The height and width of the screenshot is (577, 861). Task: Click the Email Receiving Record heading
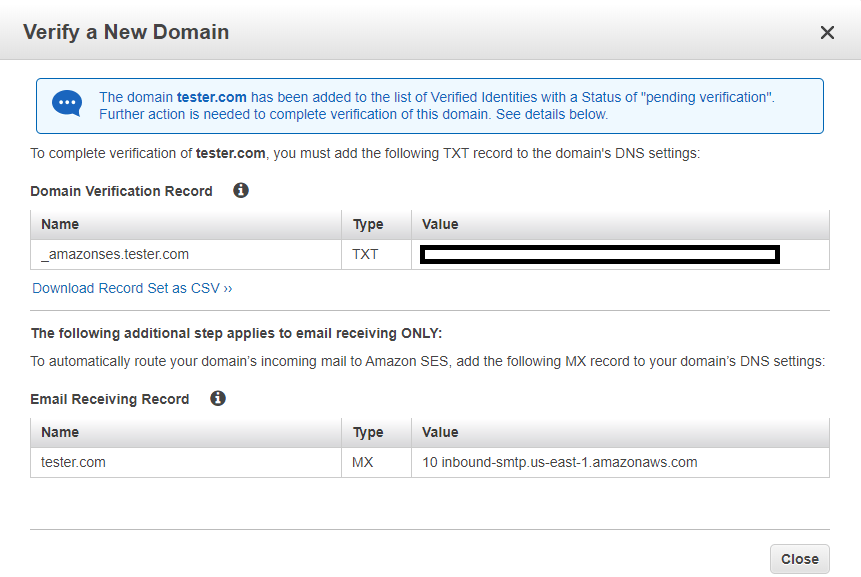click(109, 398)
